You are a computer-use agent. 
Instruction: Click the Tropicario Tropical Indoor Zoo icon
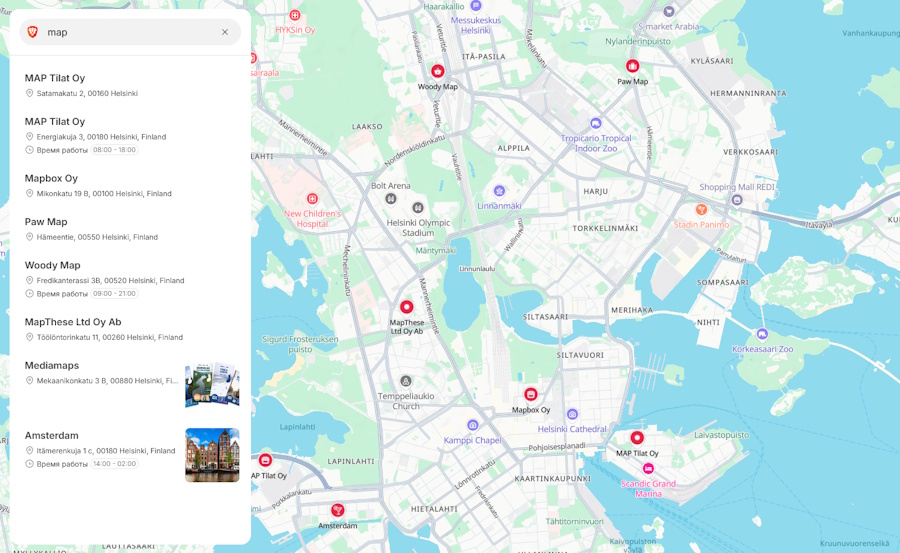pos(596,123)
